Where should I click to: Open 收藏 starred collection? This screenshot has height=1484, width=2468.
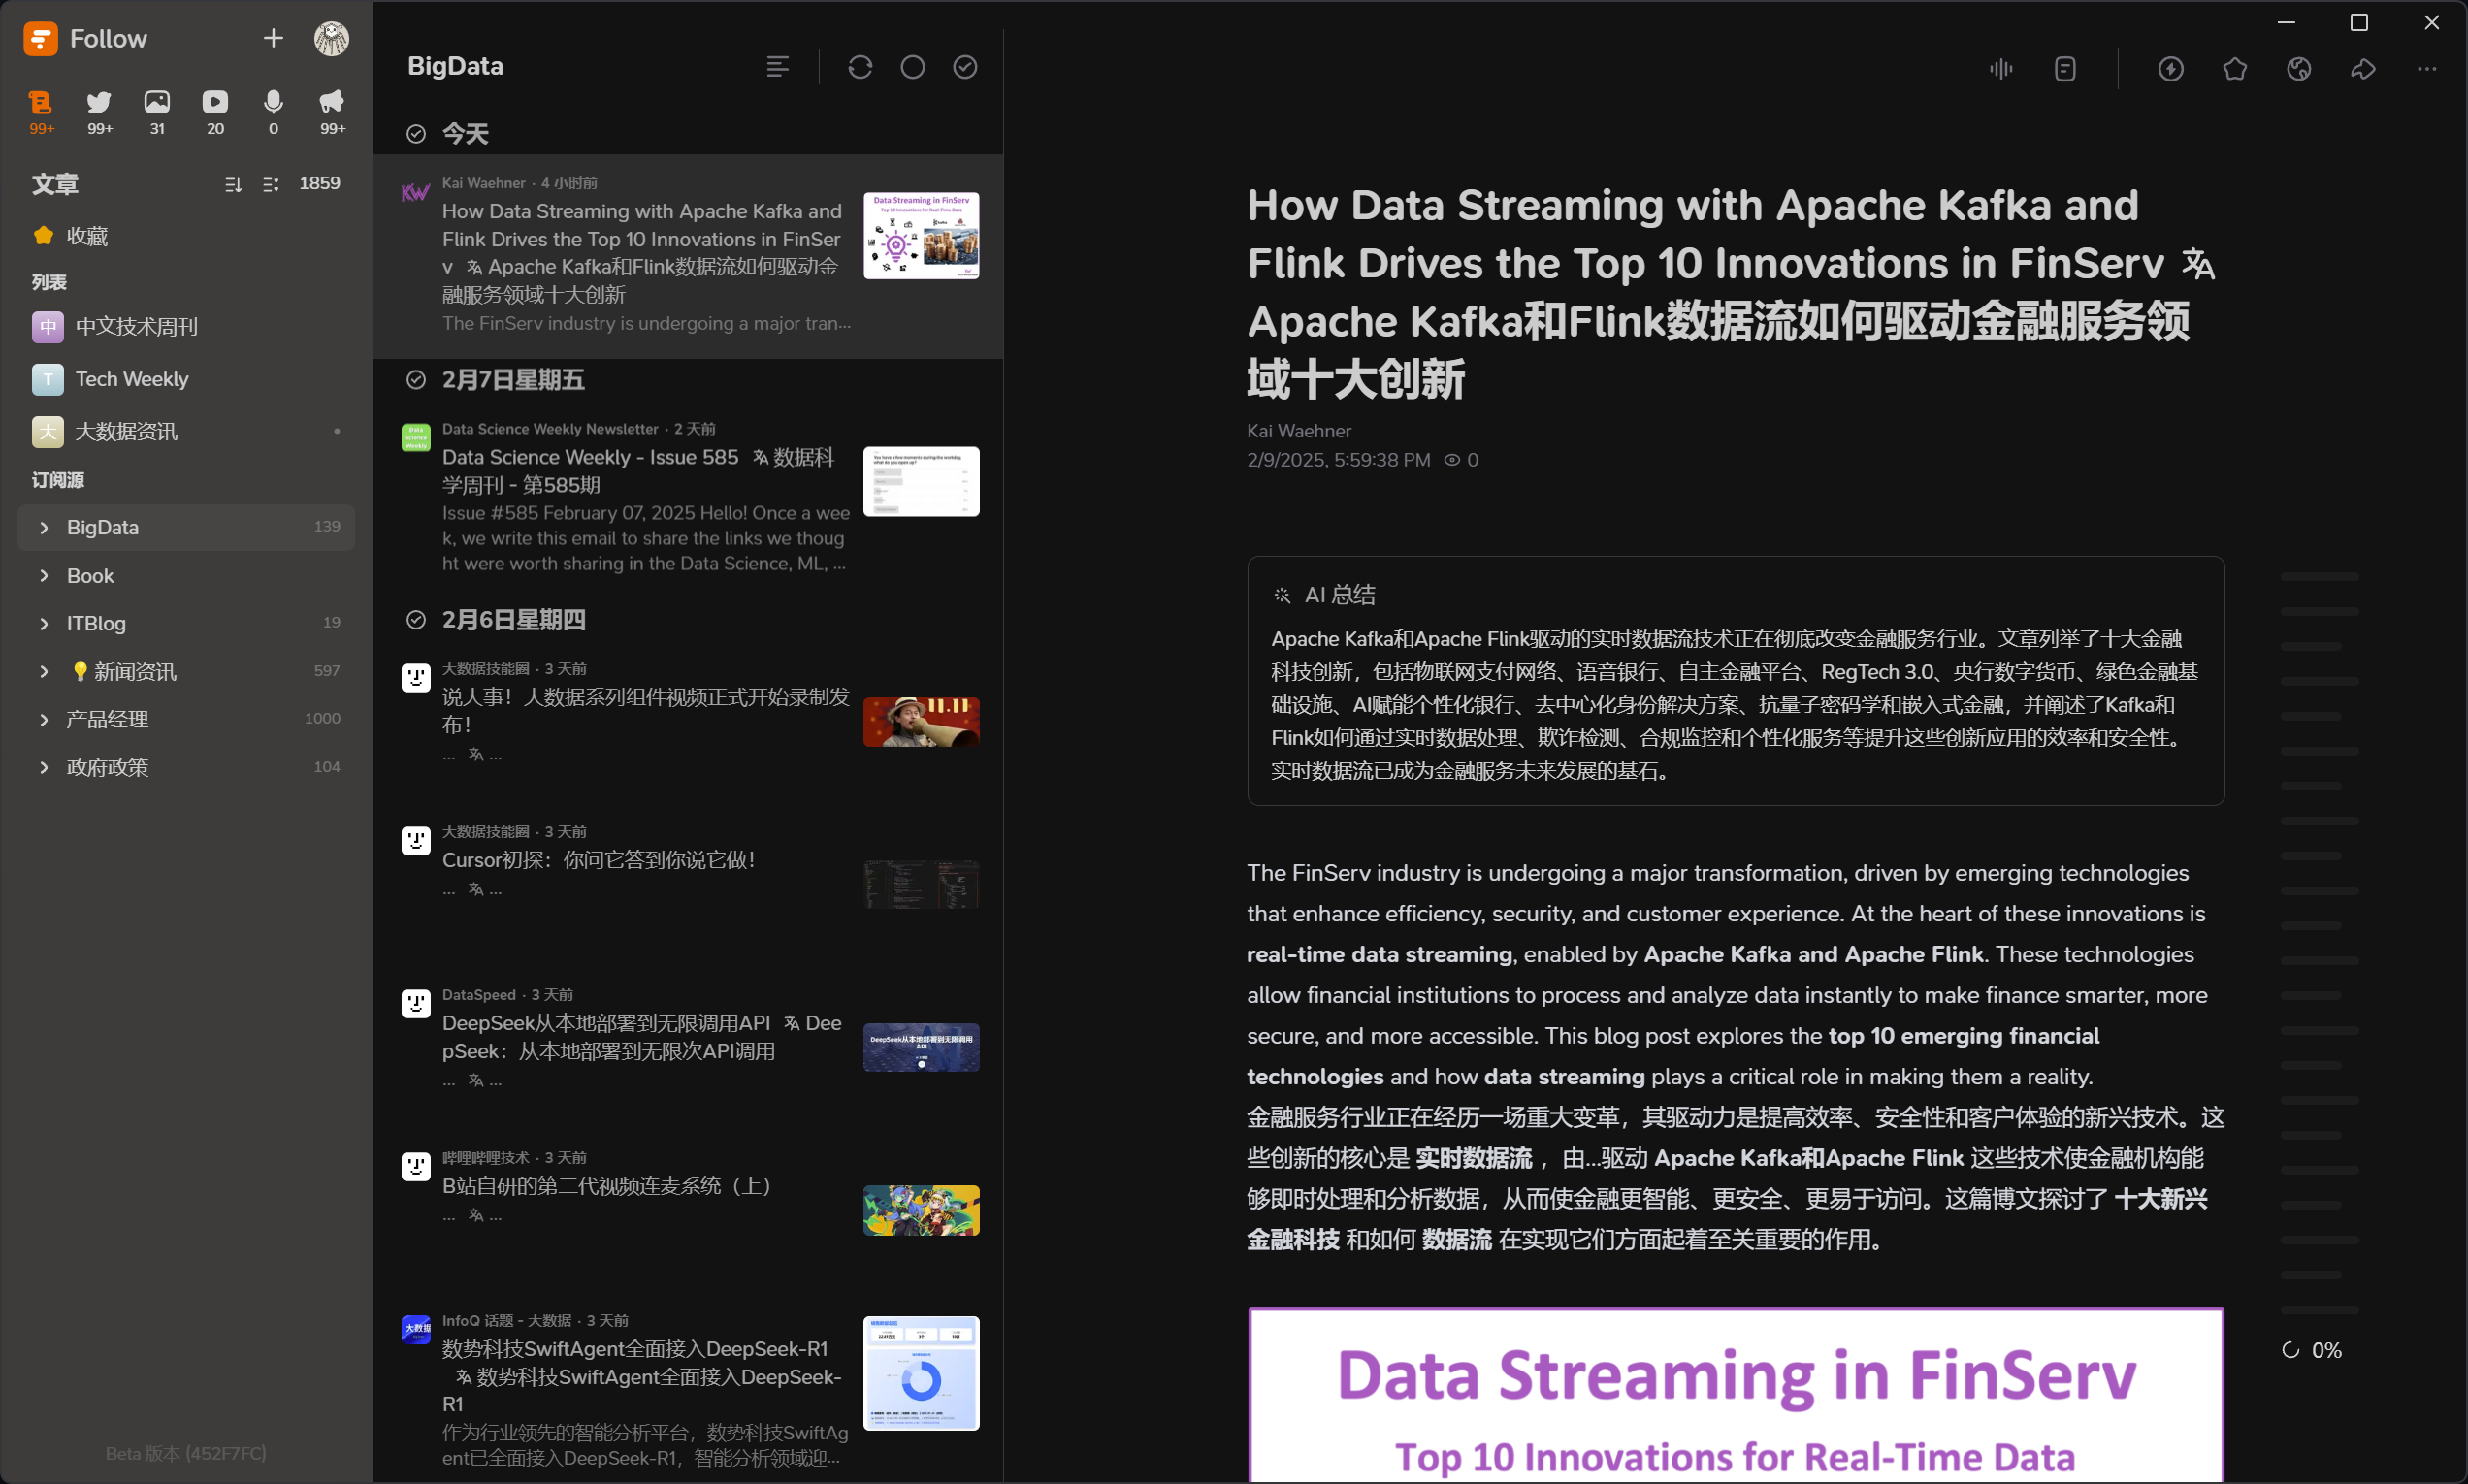pos(86,236)
